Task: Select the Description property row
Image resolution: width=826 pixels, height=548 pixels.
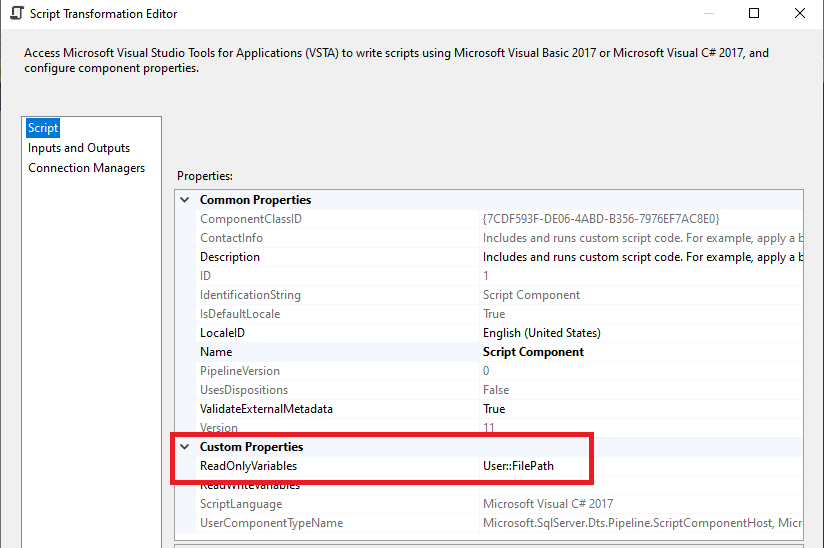Action: (230, 257)
